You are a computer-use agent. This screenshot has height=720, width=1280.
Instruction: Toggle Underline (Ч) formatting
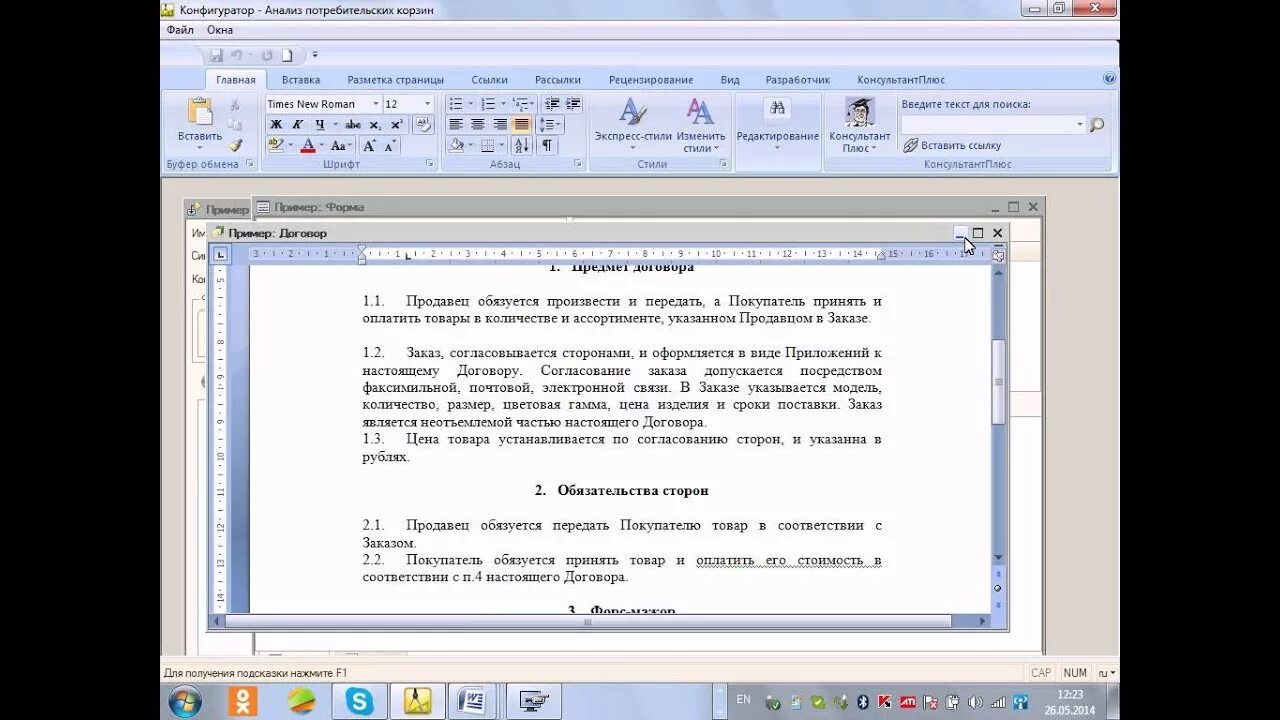point(320,125)
